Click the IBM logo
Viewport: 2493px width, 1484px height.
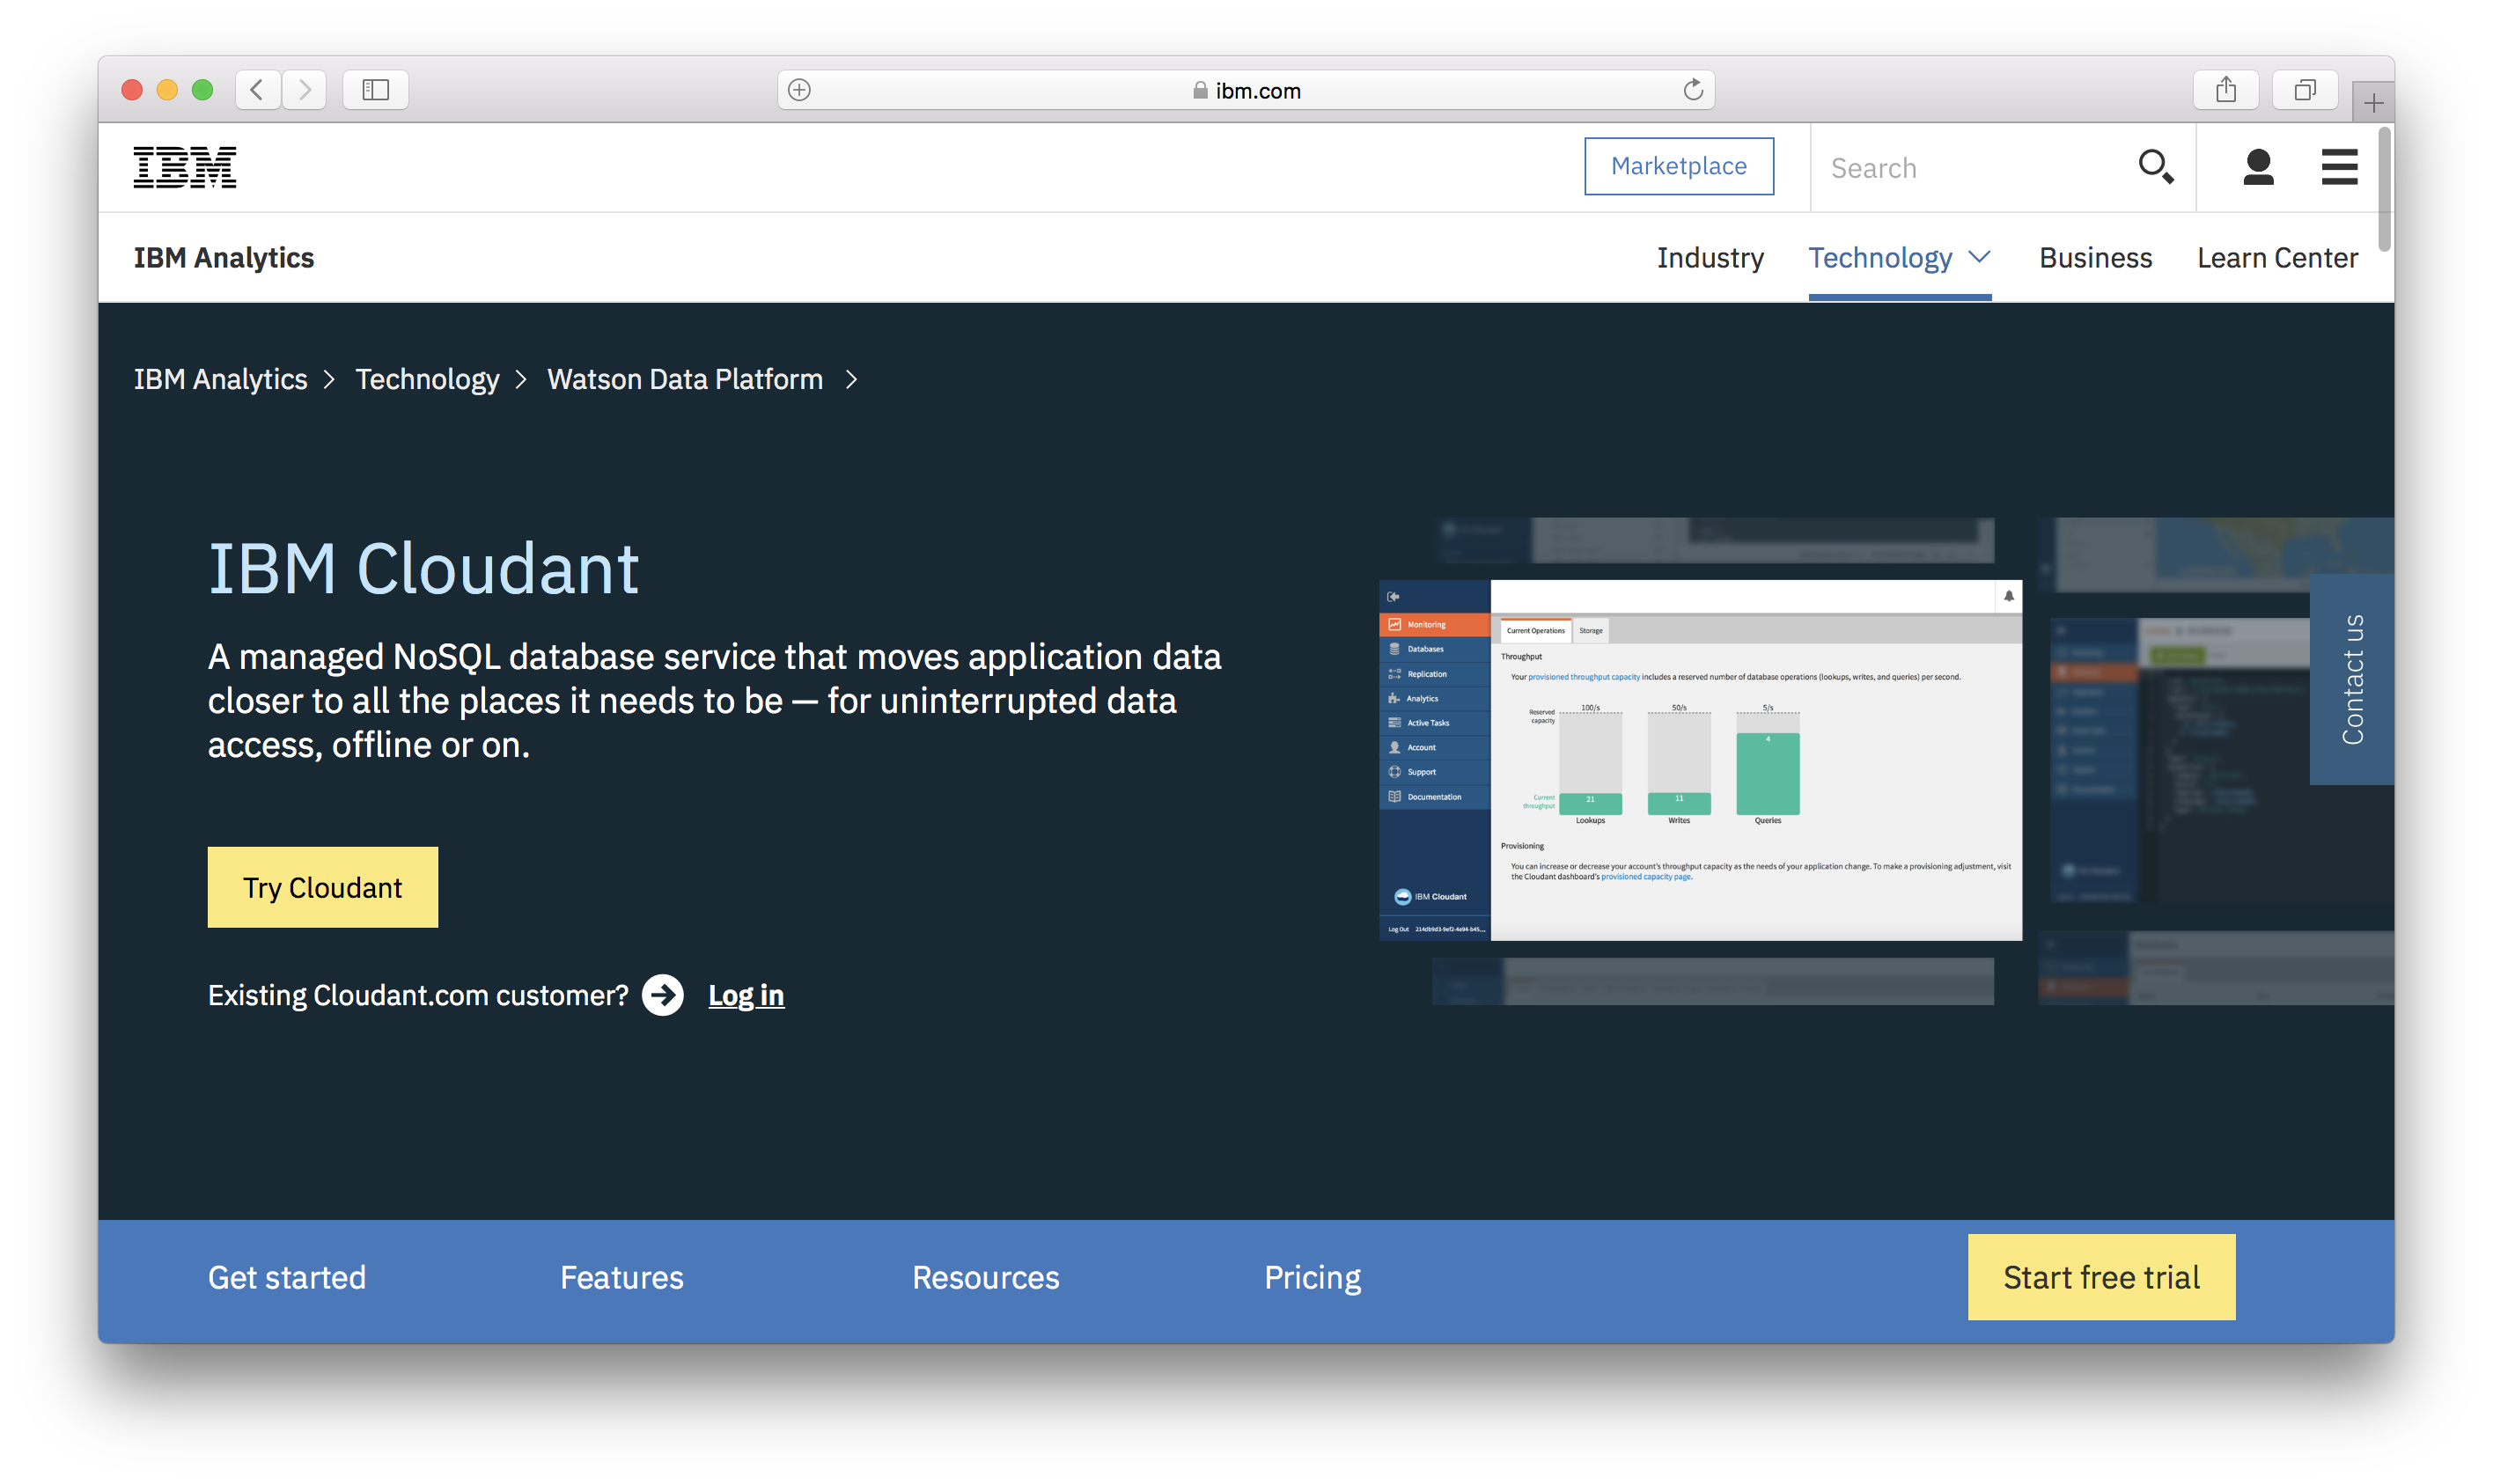[185, 166]
